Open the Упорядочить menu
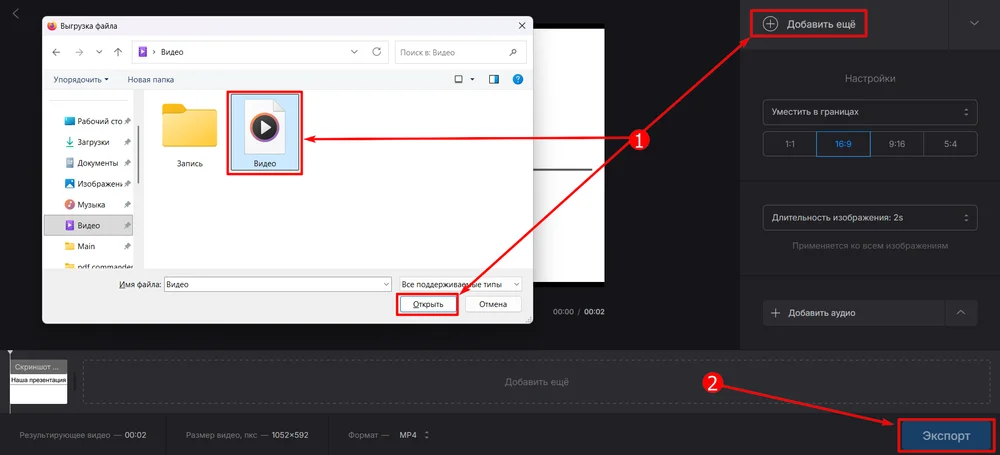Image resolution: width=1000 pixels, height=455 pixels. [81, 79]
